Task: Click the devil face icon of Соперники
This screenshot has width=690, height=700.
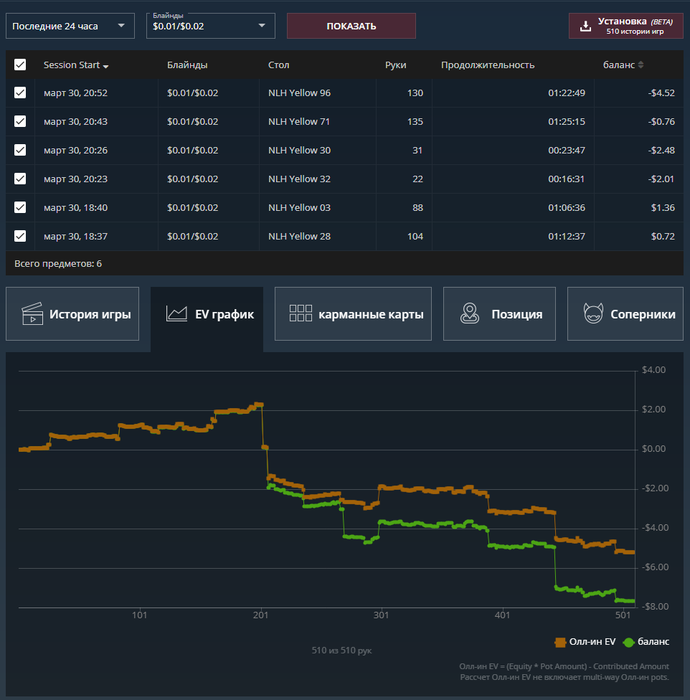Action: [x=594, y=313]
